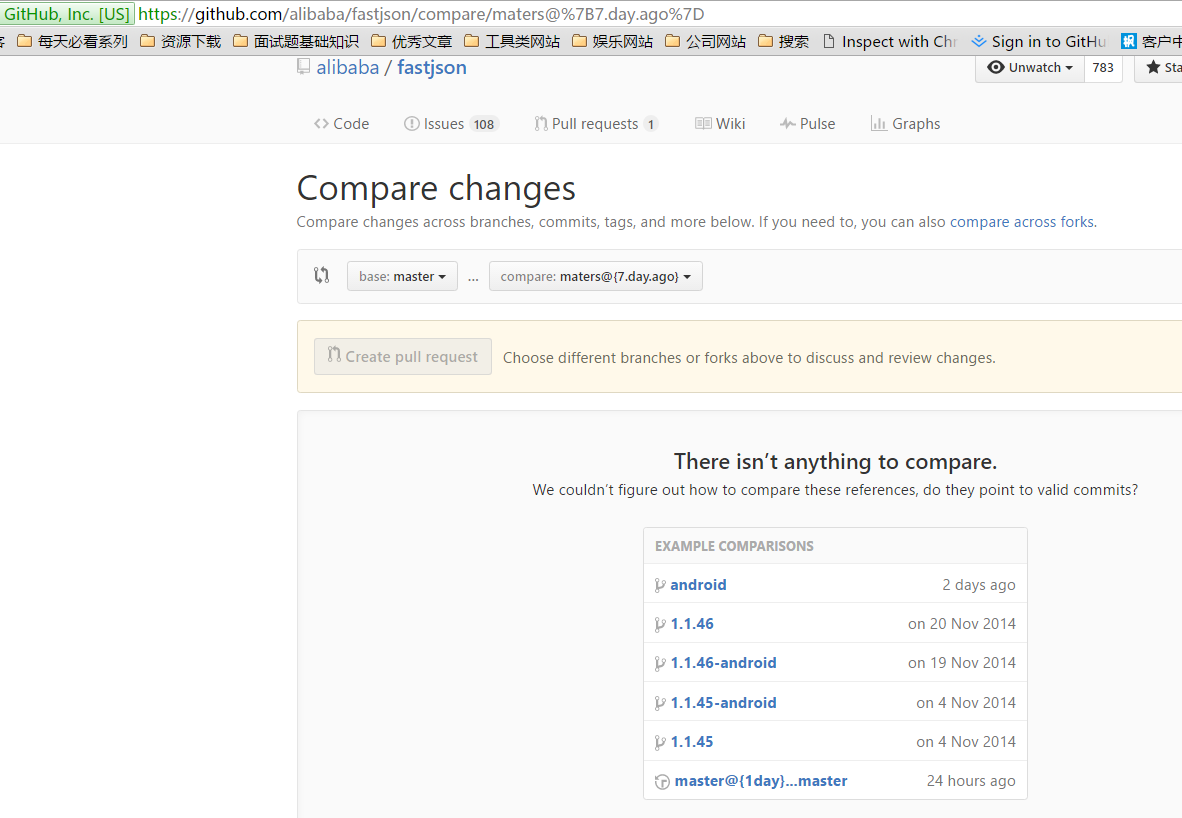Open the android example comparison

[x=698, y=584]
